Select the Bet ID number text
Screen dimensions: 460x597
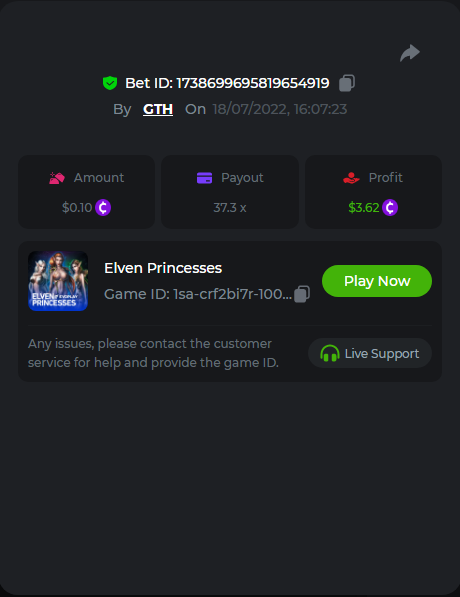pyautogui.click(x=252, y=83)
